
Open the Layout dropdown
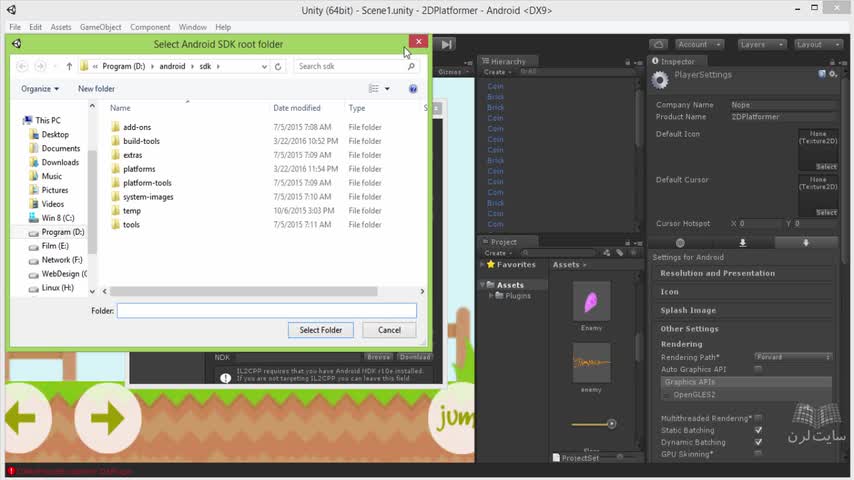818,45
